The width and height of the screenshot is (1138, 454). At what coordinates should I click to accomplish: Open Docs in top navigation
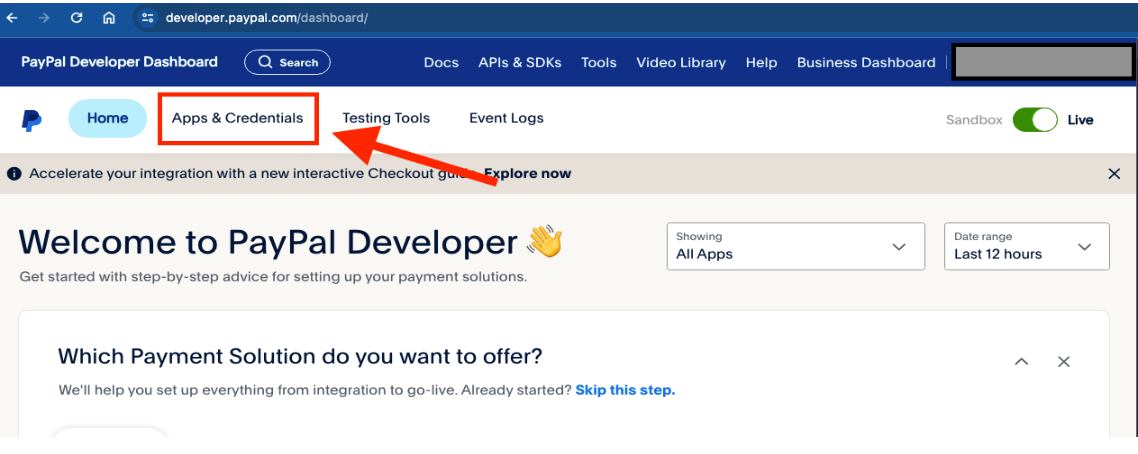[x=441, y=62]
